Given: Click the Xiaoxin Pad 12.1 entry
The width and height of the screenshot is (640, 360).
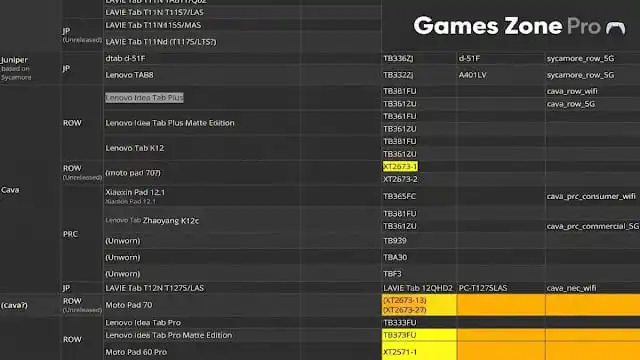Looking at the screenshot, I should coord(135,192).
